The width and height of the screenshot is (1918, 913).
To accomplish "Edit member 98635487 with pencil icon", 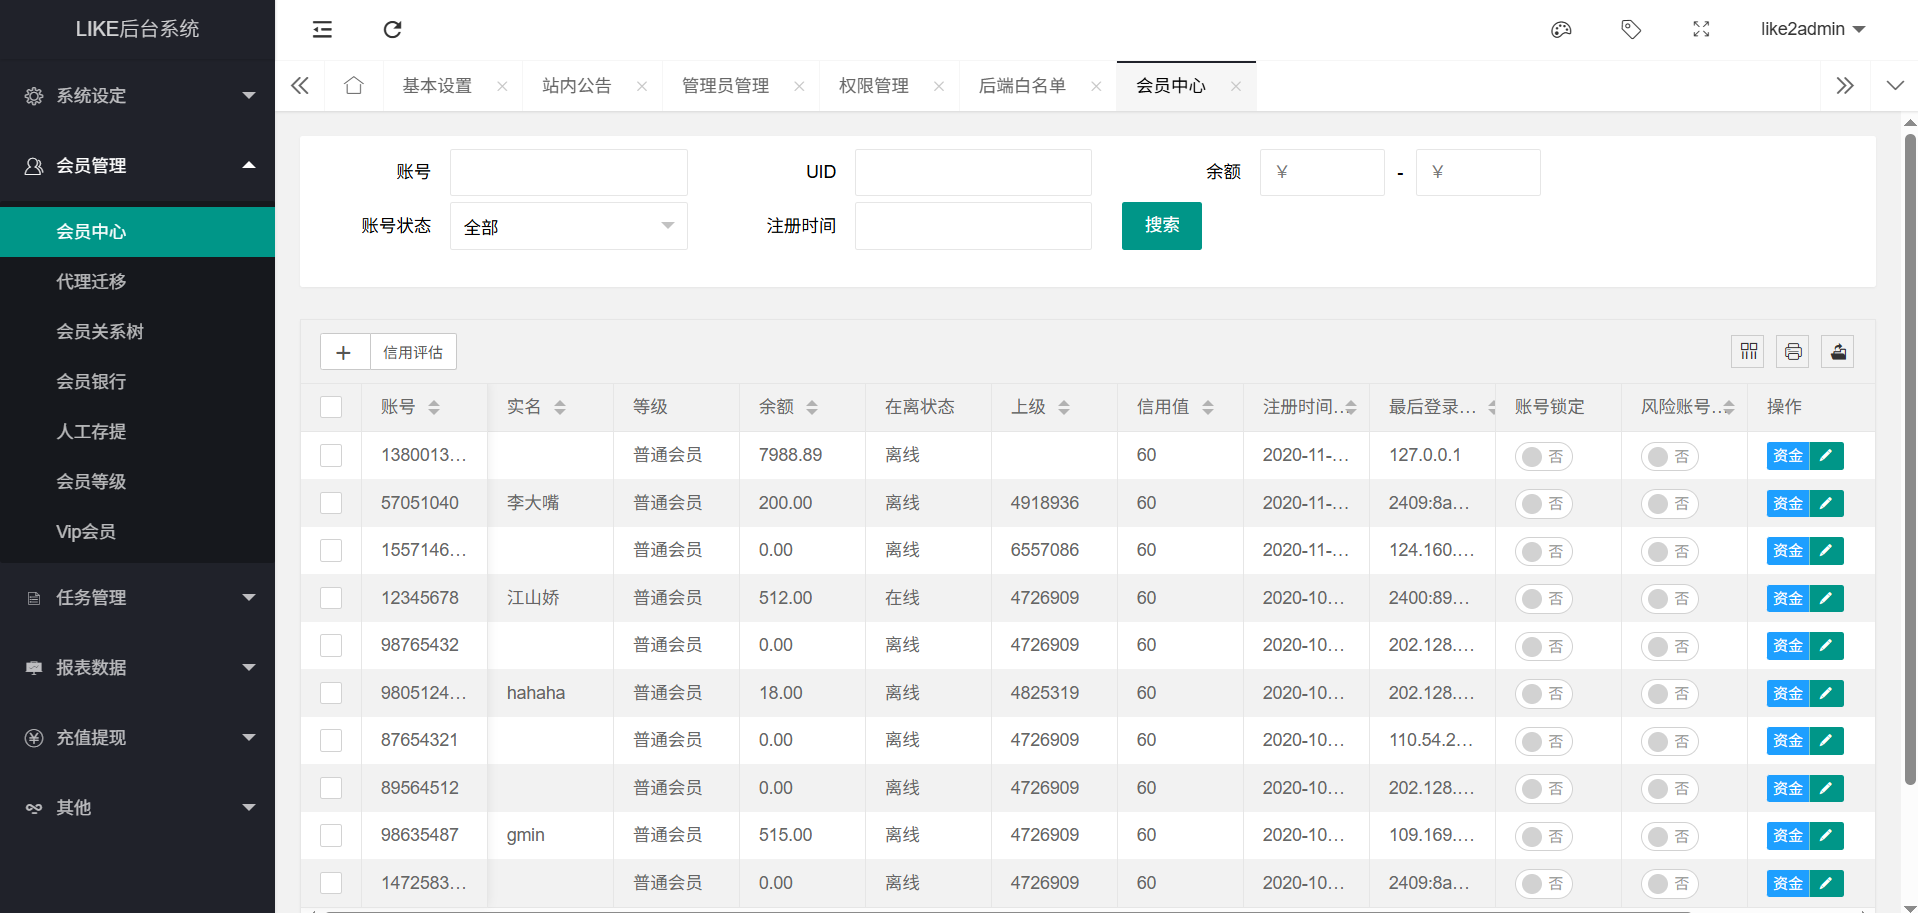I will pos(1826,835).
